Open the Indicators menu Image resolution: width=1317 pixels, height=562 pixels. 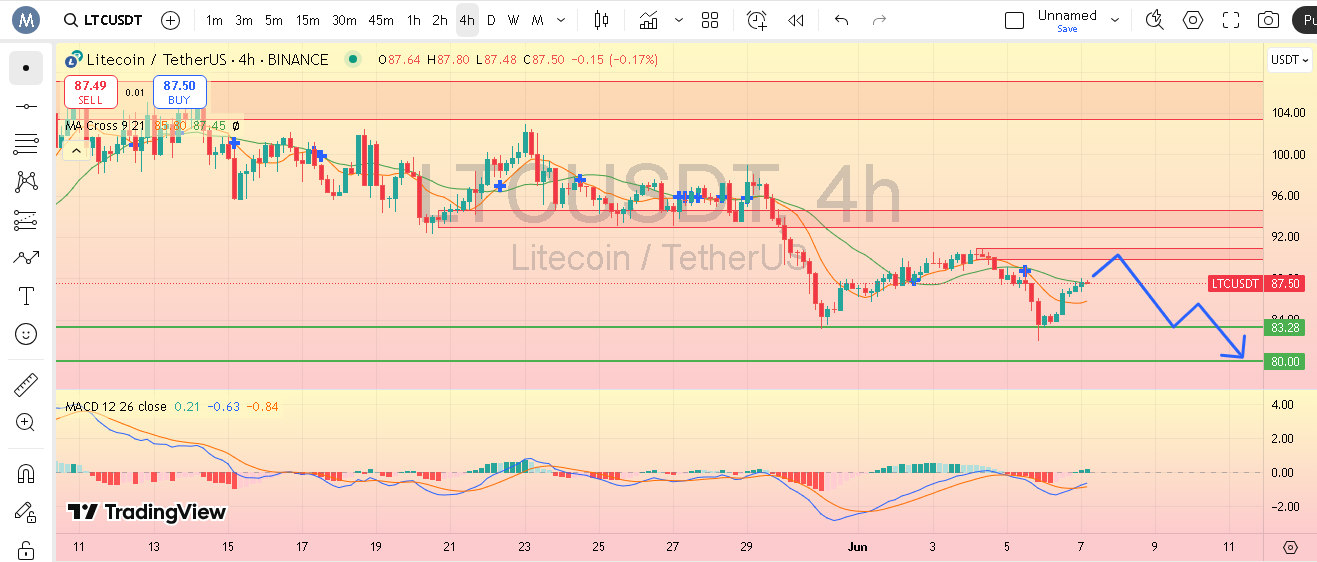tap(649, 20)
